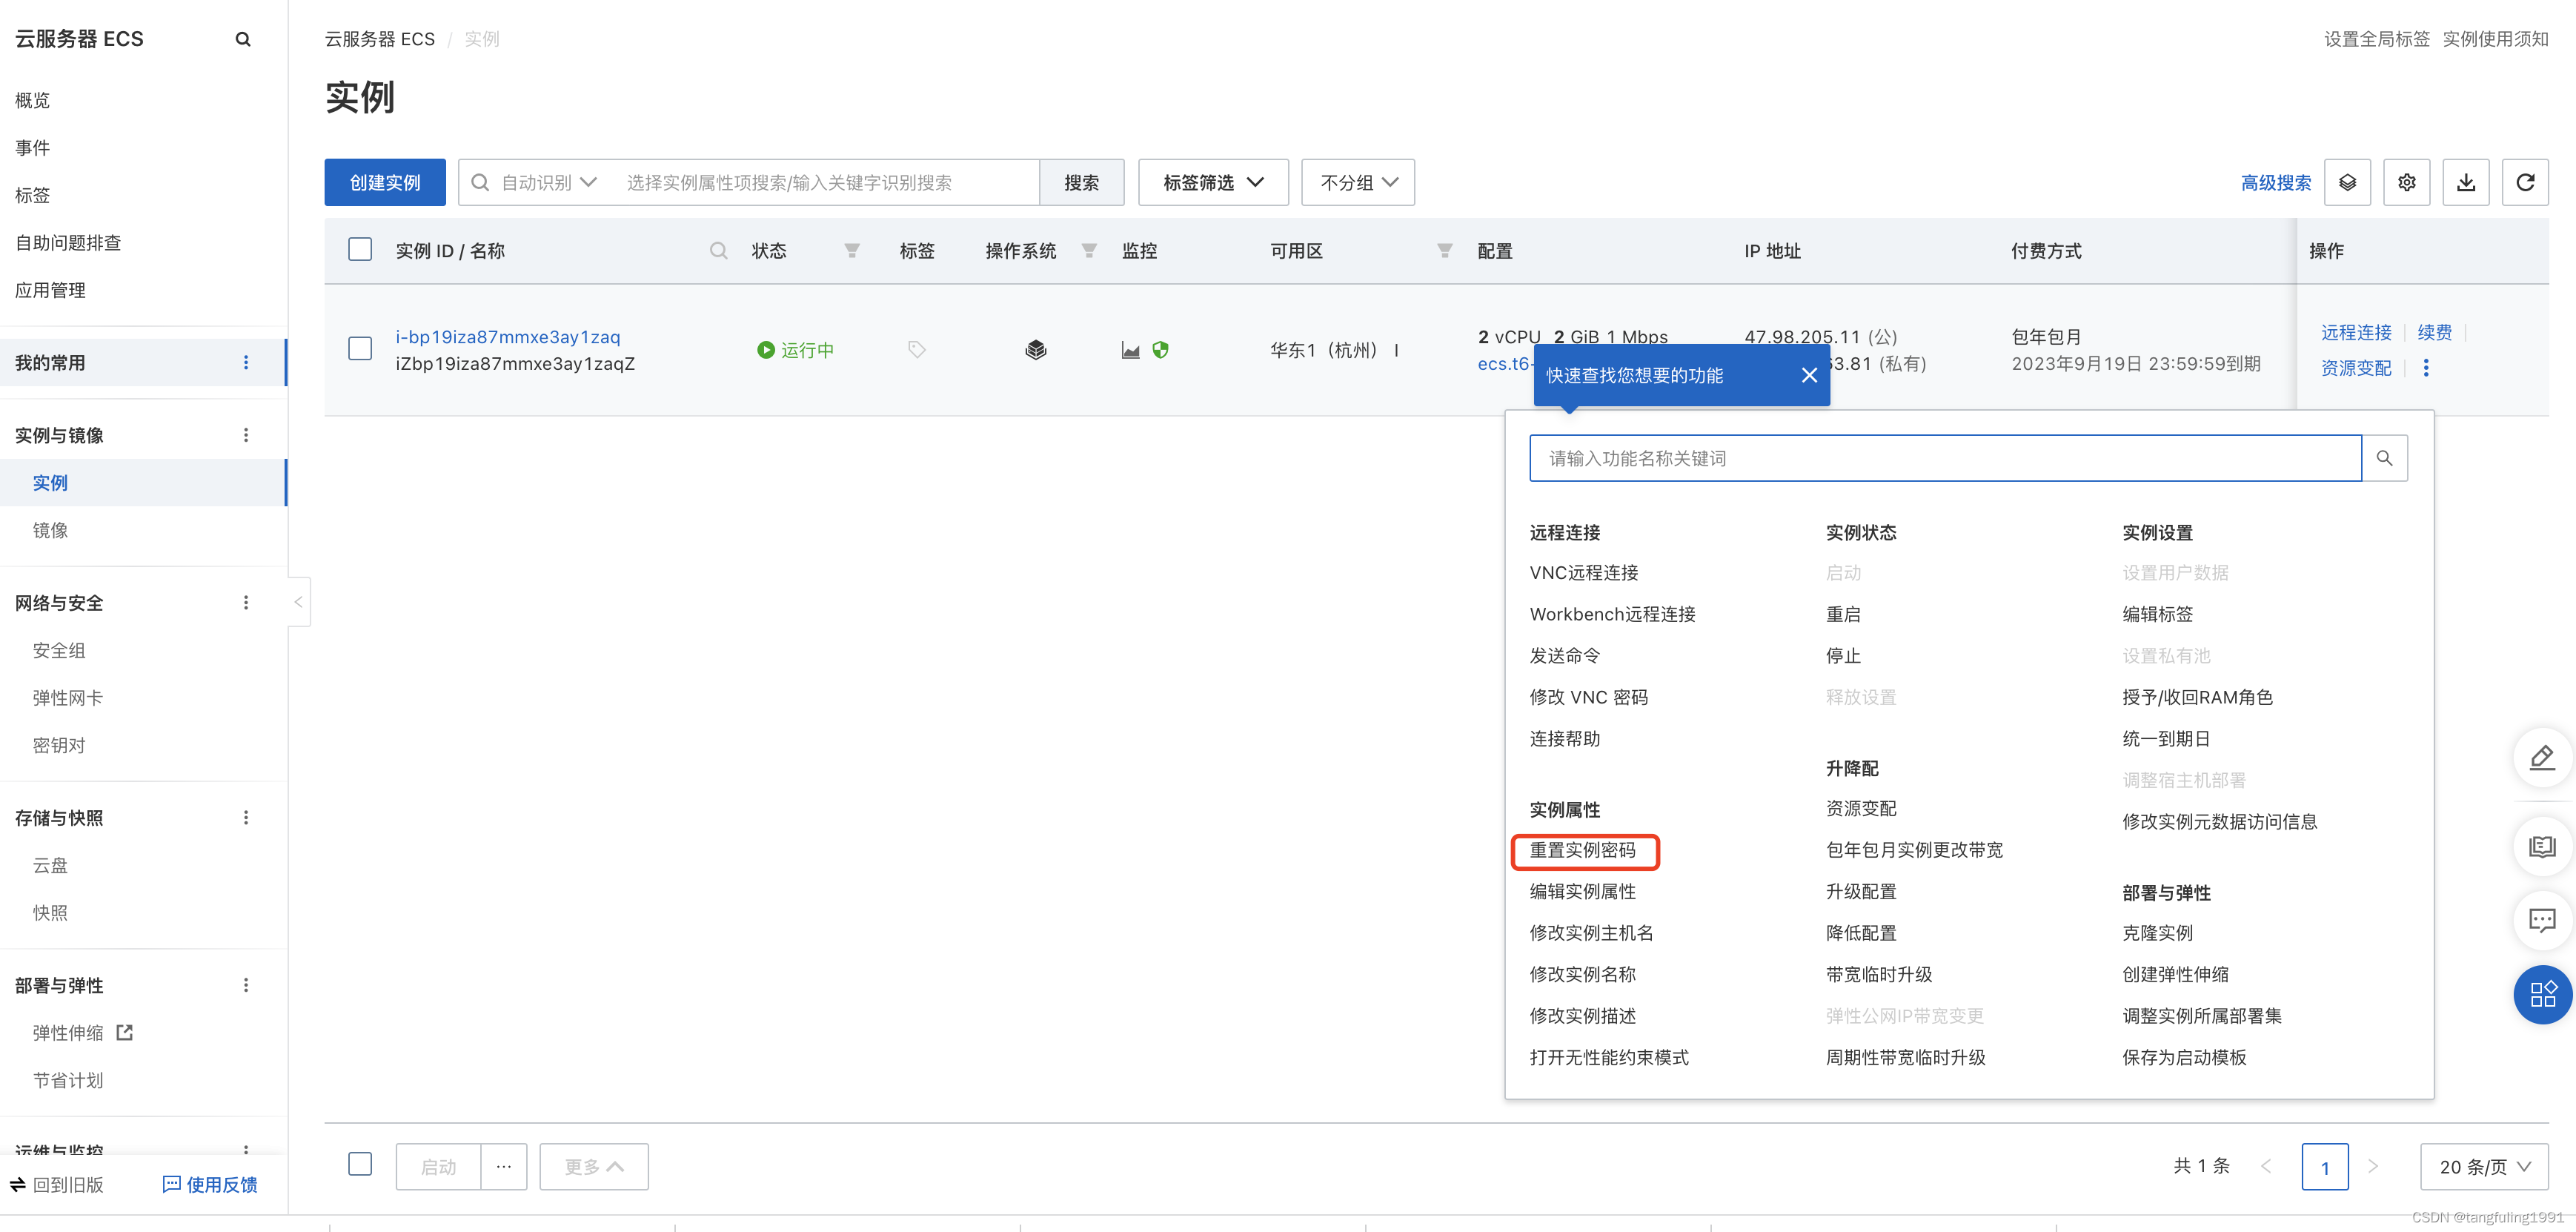The image size is (2576, 1232).
Task: Open the ellipsis menu next to 启动
Action: 504,1166
